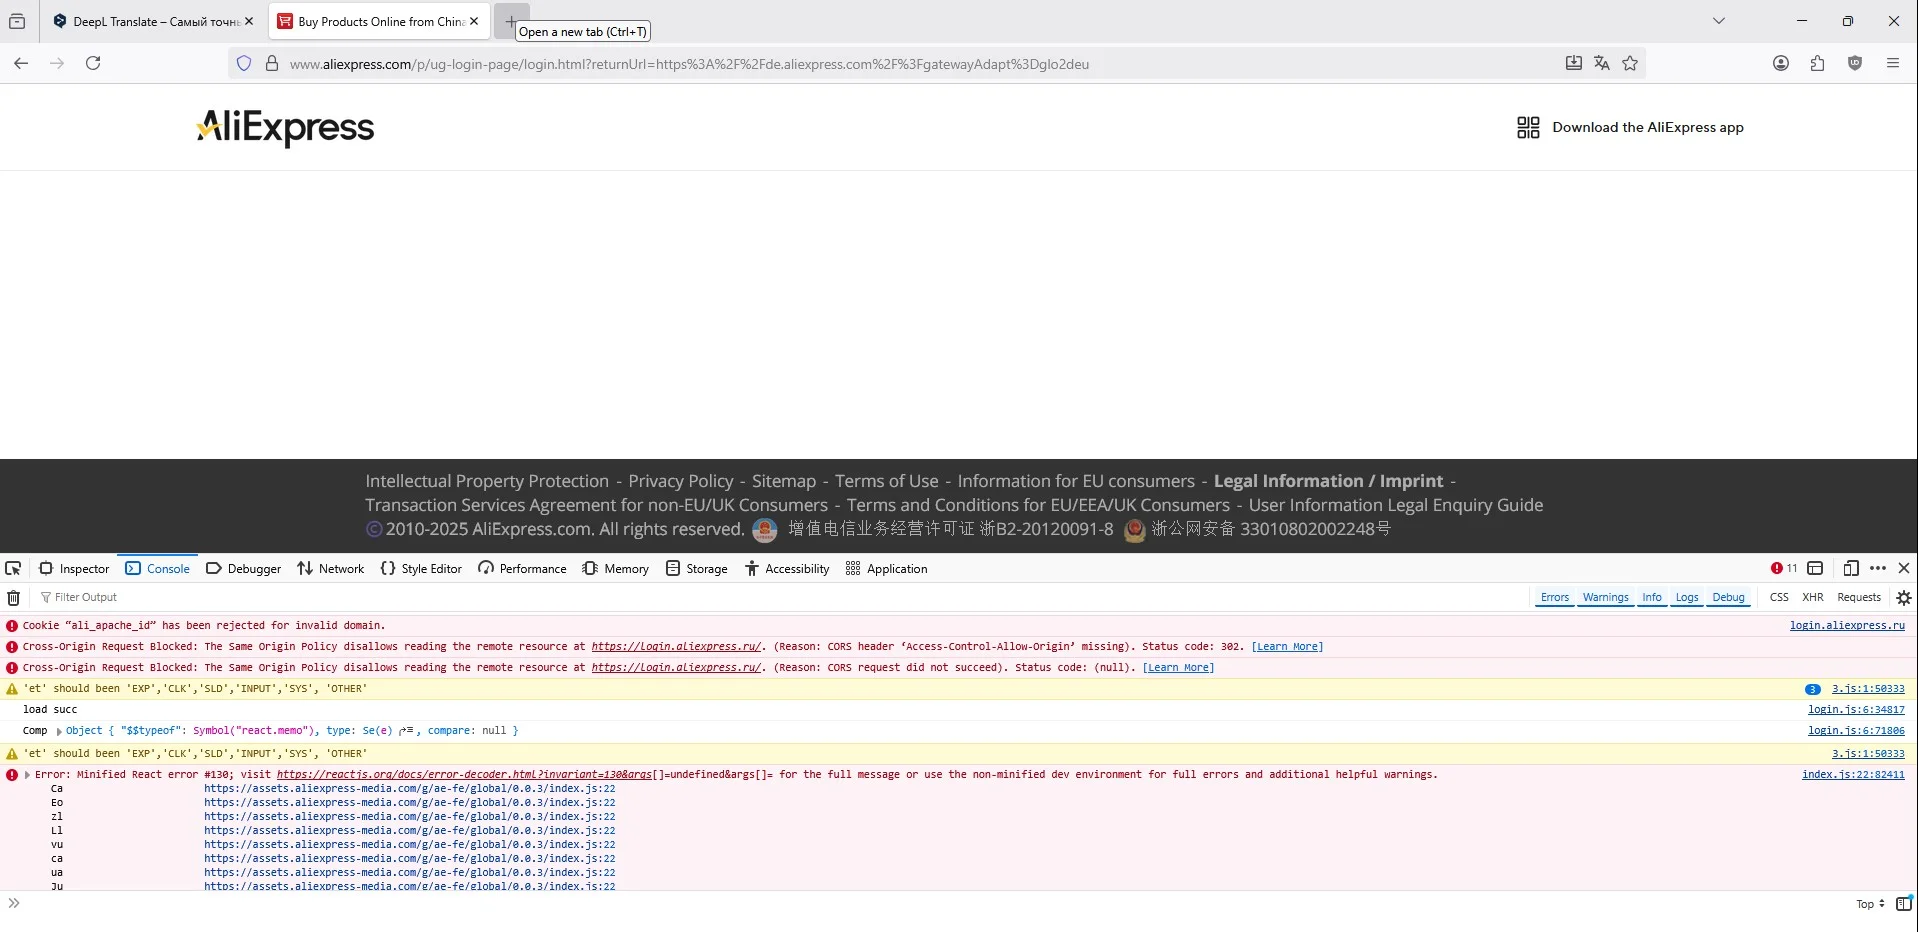Open the Storage tab
The height and width of the screenshot is (932, 1918).
(697, 568)
